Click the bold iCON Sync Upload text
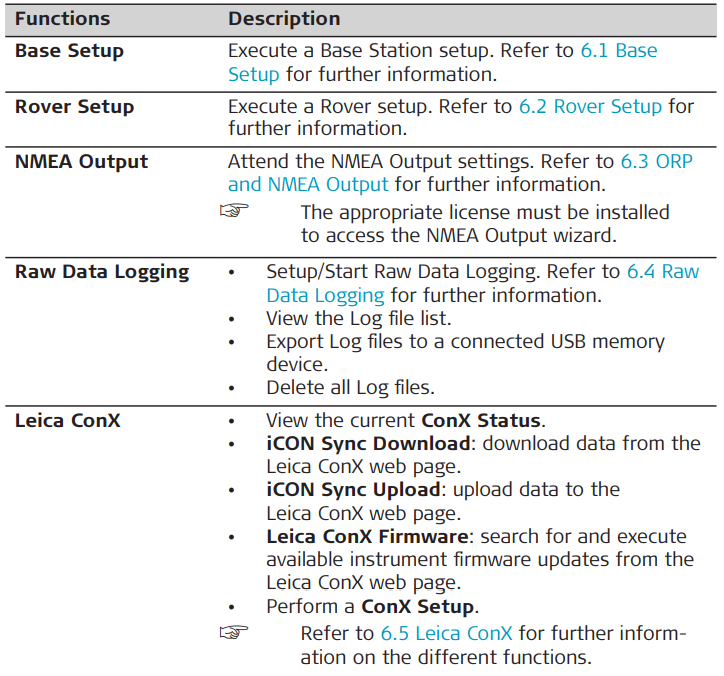 (353, 490)
